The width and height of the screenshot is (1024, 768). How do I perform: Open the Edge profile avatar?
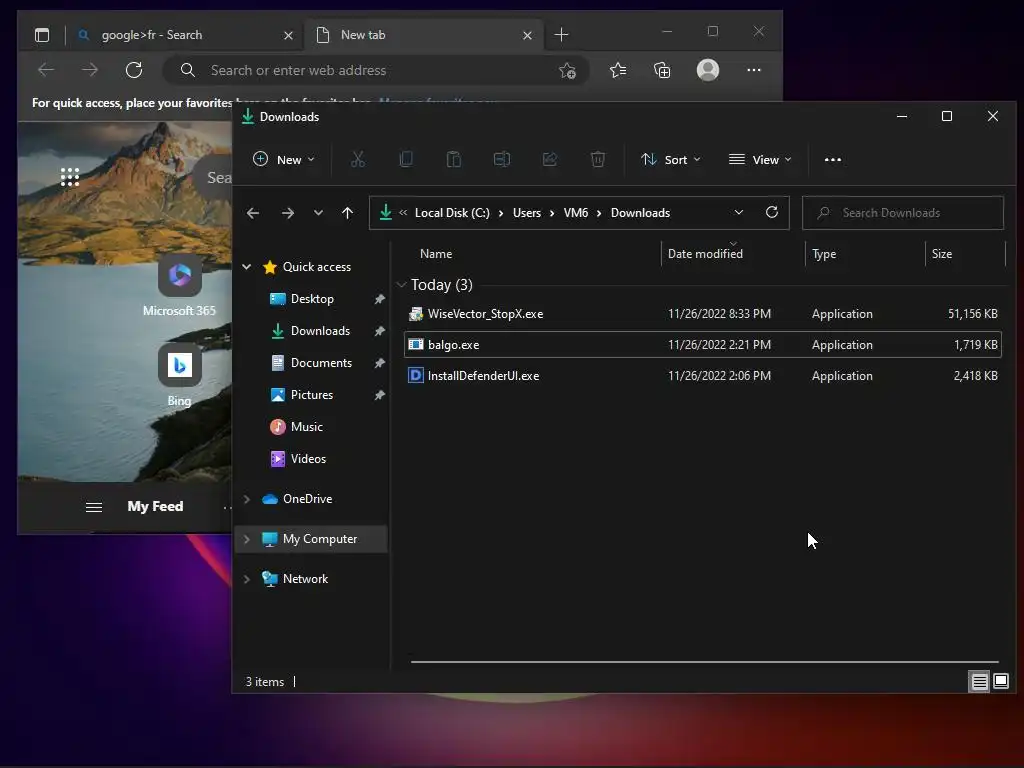[x=708, y=70]
